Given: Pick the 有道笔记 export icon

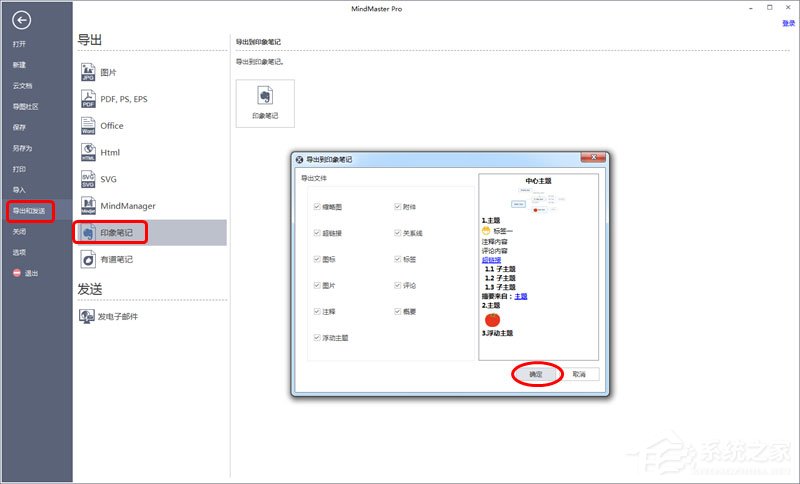Looking at the screenshot, I should 88,259.
